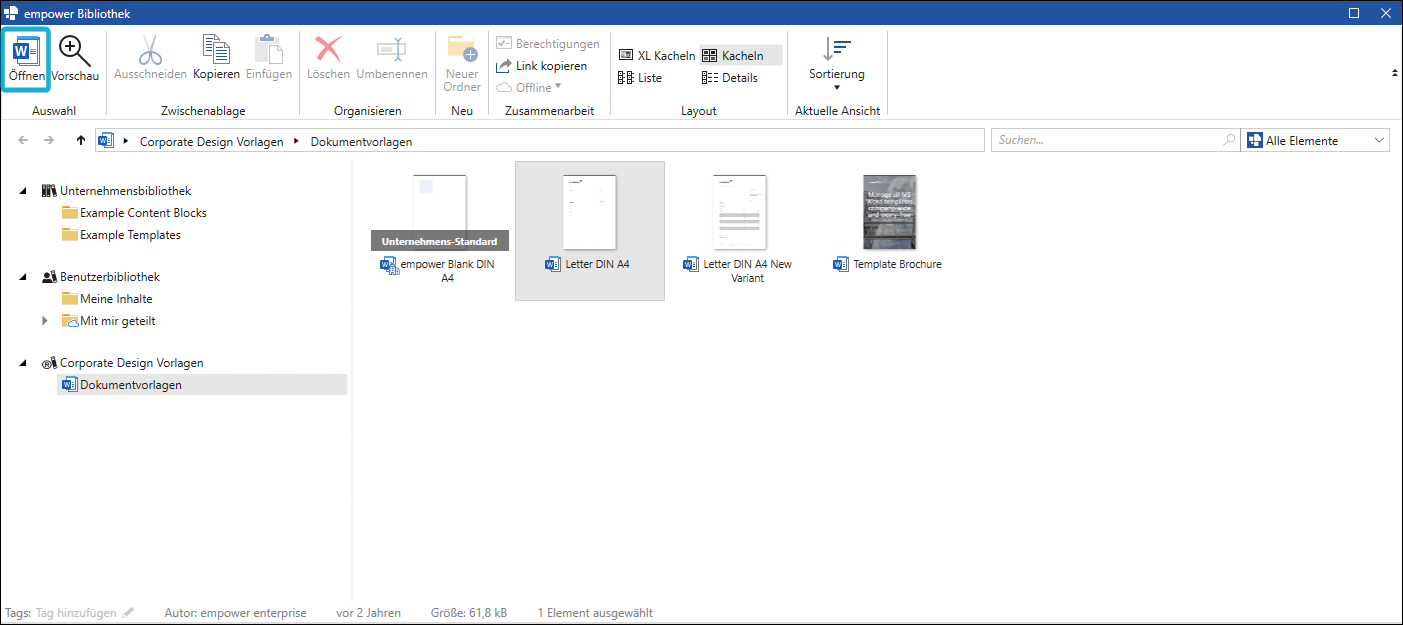Screen dimensions: 1403x625
Task: Open Berechtigungen permissions
Action: 548,44
